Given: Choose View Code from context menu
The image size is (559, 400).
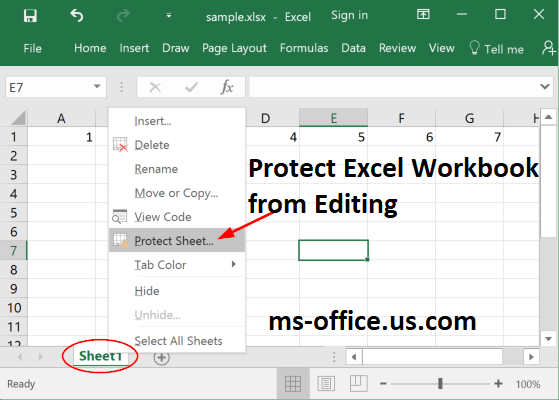Looking at the screenshot, I should pyautogui.click(x=177, y=217).
